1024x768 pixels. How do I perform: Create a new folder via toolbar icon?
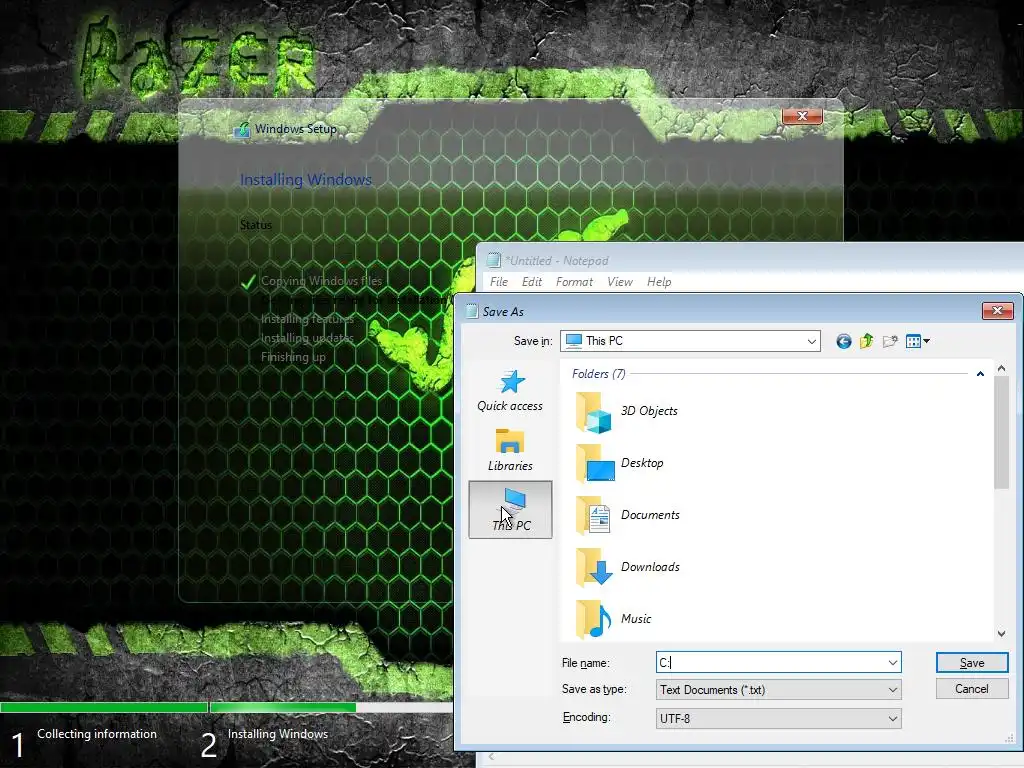click(889, 341)
